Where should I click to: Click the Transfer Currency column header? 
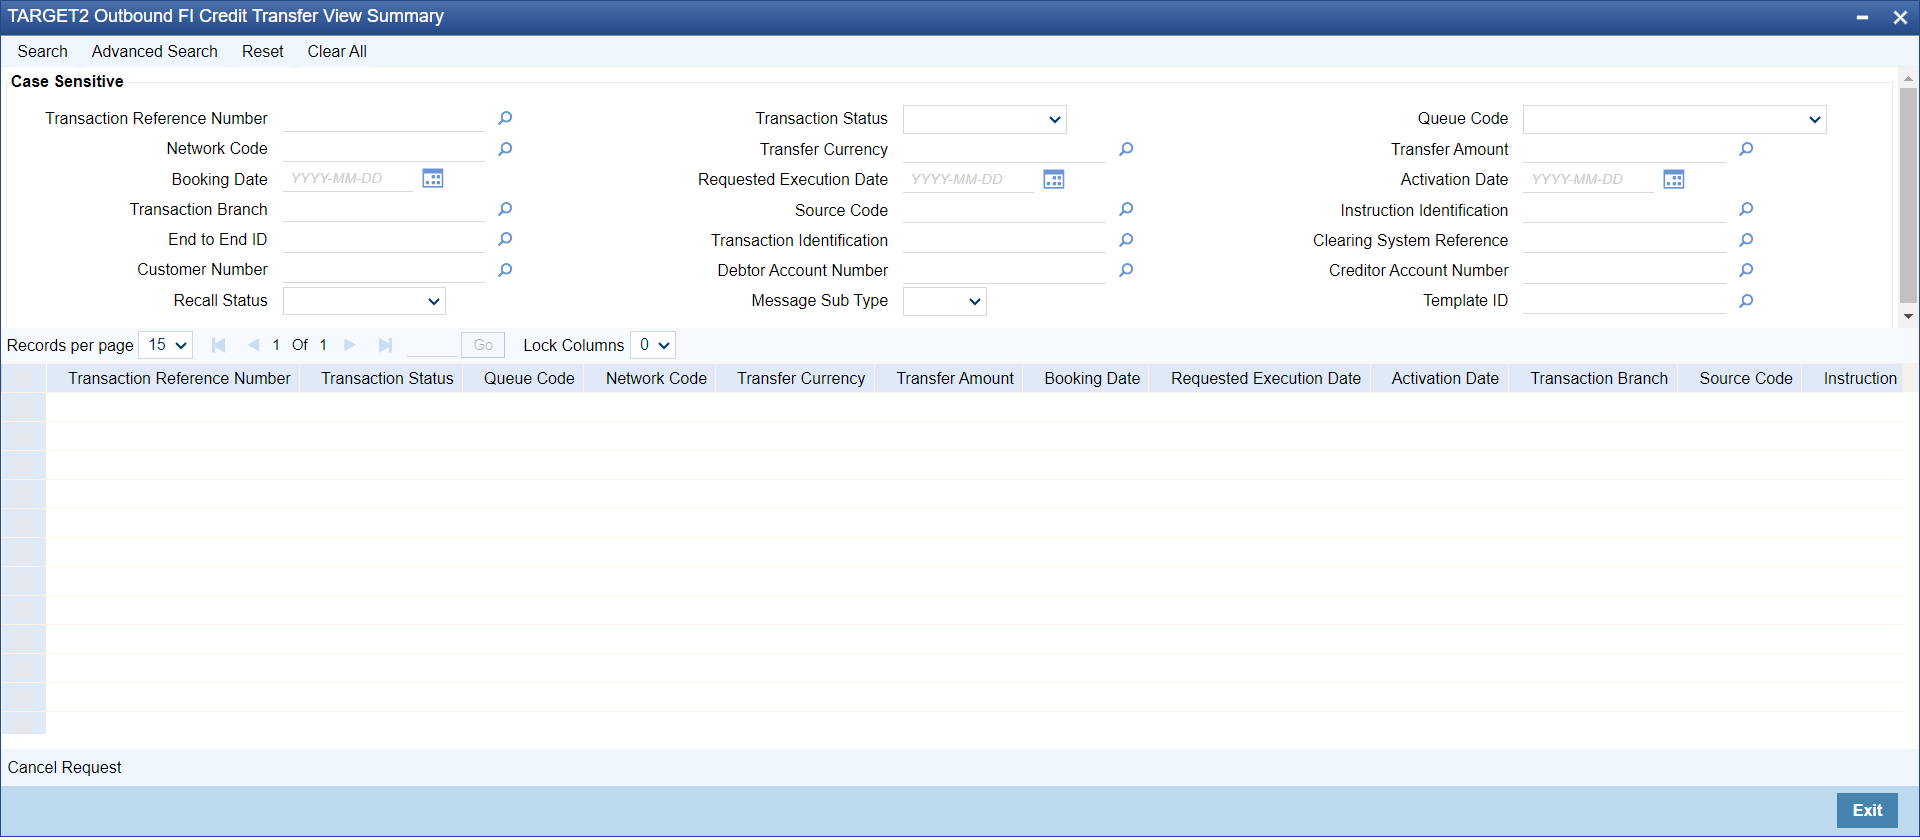801,379
